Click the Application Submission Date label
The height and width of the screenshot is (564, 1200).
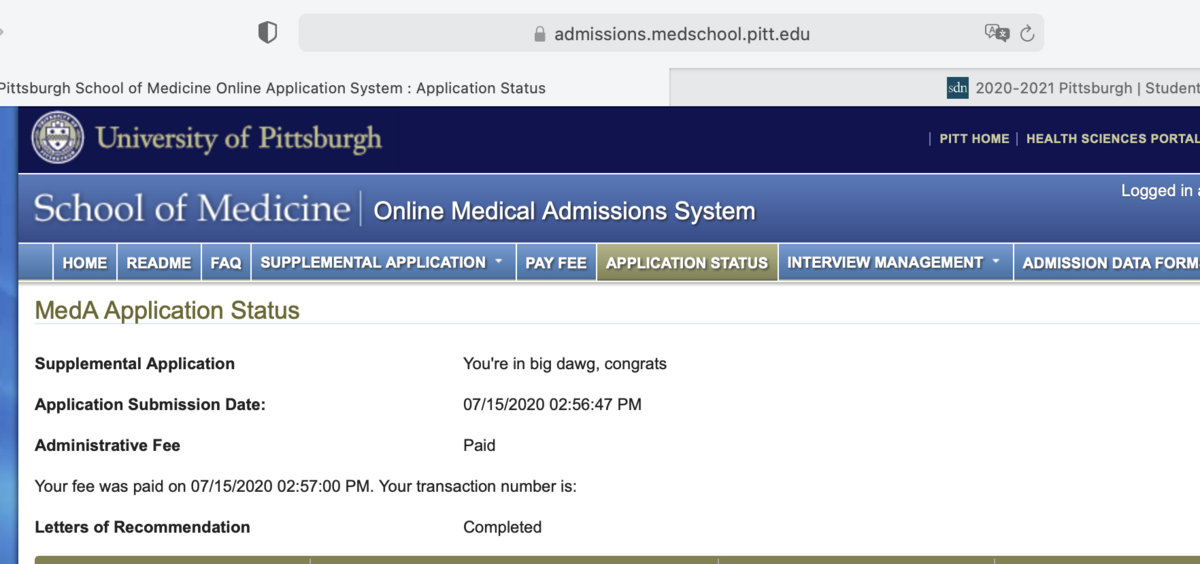(150, 405)
